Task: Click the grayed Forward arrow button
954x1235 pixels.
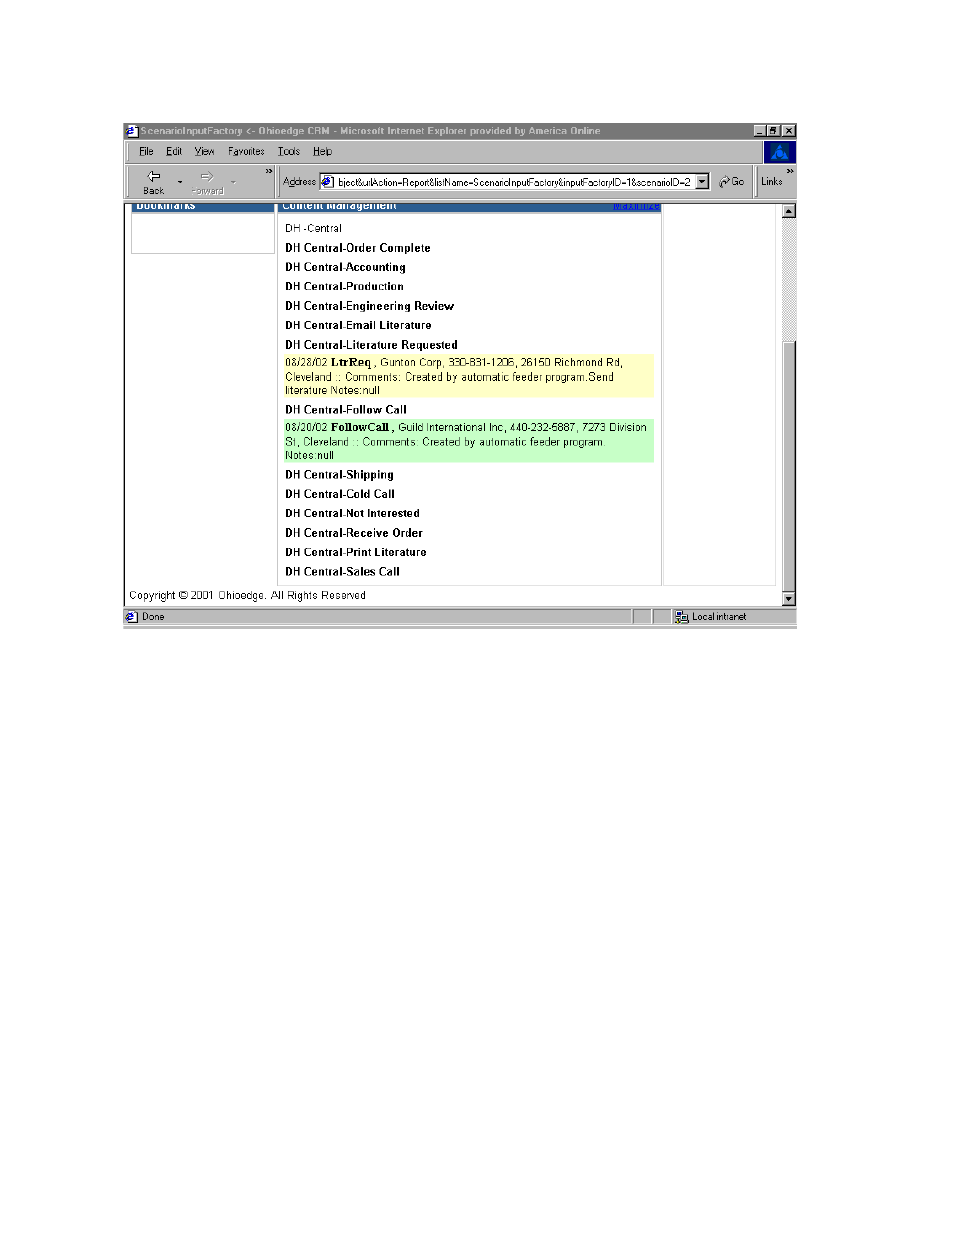Action: click(x=207, y=181)
